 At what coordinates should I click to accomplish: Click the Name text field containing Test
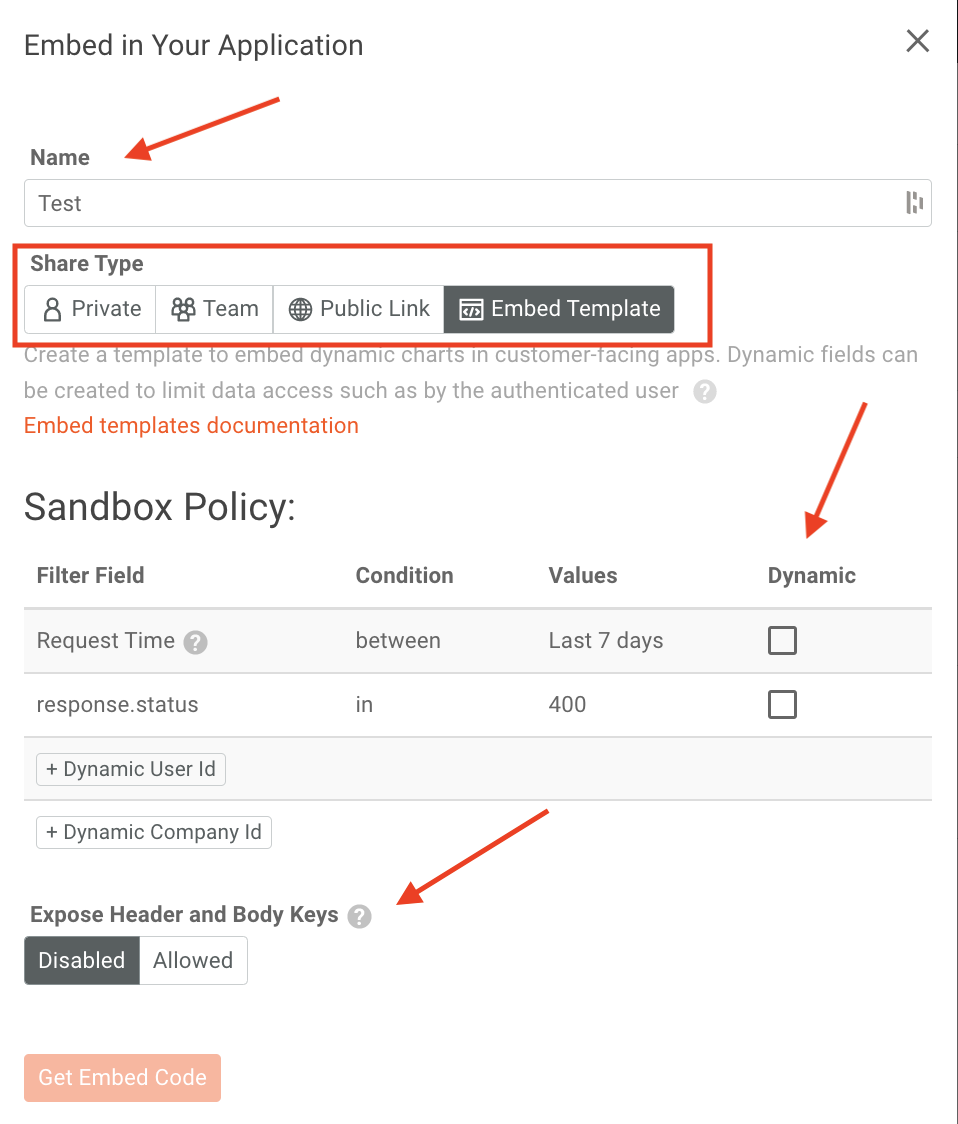pos(460,203)
